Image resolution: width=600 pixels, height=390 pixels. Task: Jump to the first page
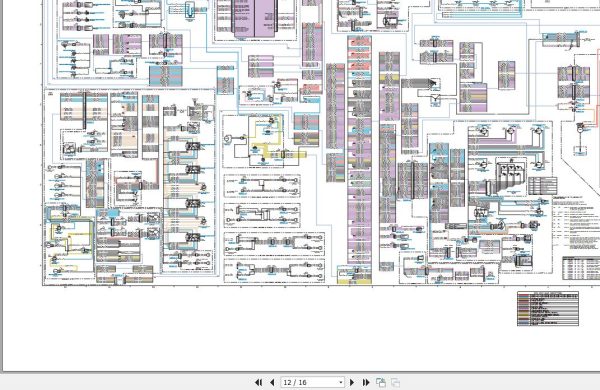point(258,382)
